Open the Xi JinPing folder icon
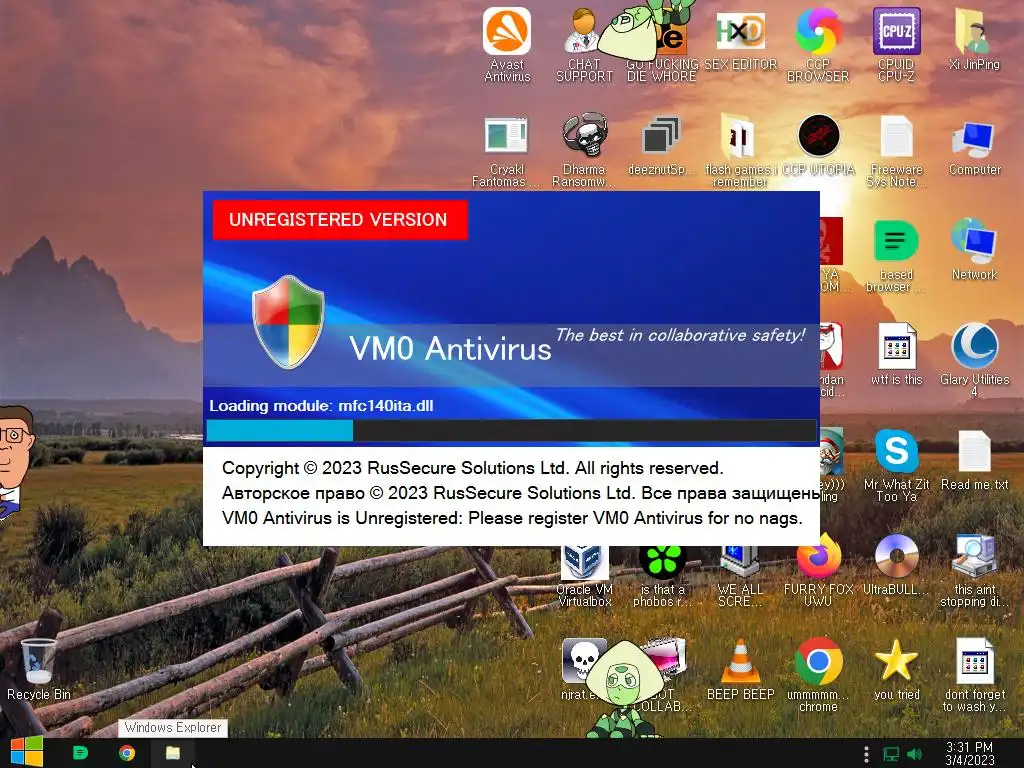This screenshot has height=768, width=1024. coord(974,39)
